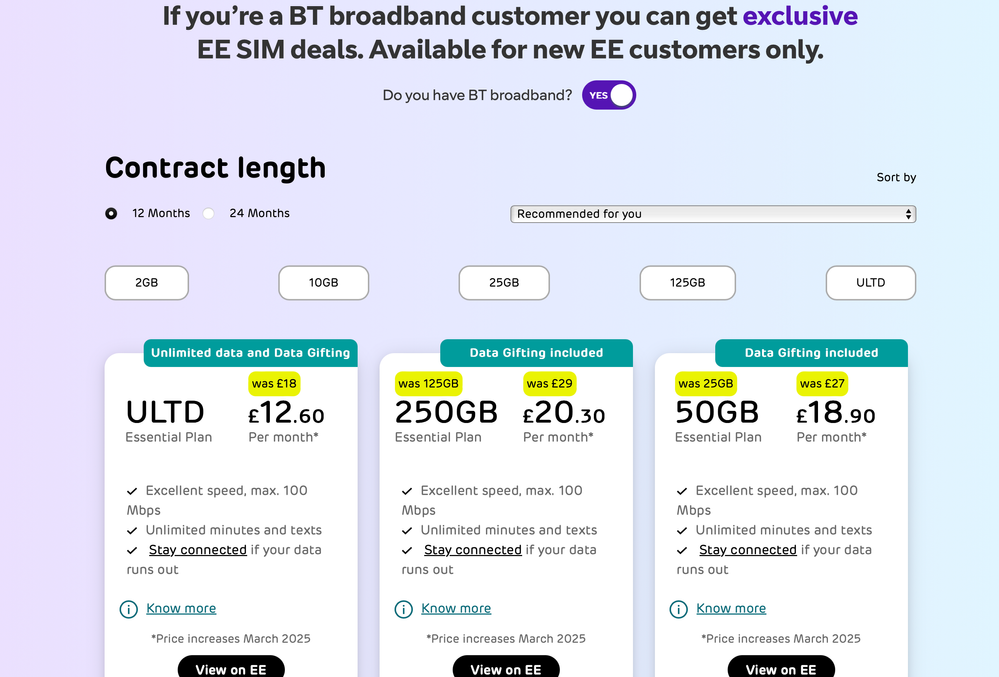999x677 pixels.
Task: Click Stay connected link in 250GB card
Action: 473,550
